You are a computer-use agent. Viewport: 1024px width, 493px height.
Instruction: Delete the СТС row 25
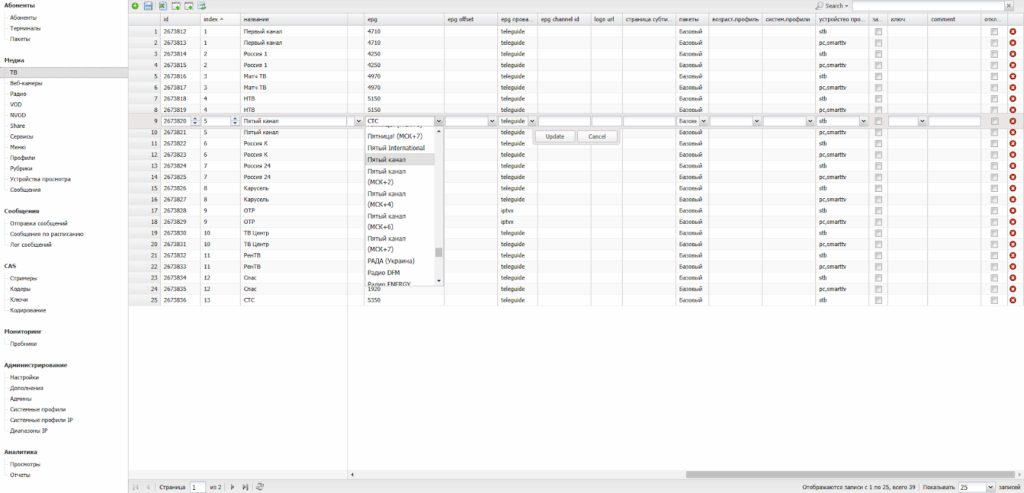(x=1012, y=300)
